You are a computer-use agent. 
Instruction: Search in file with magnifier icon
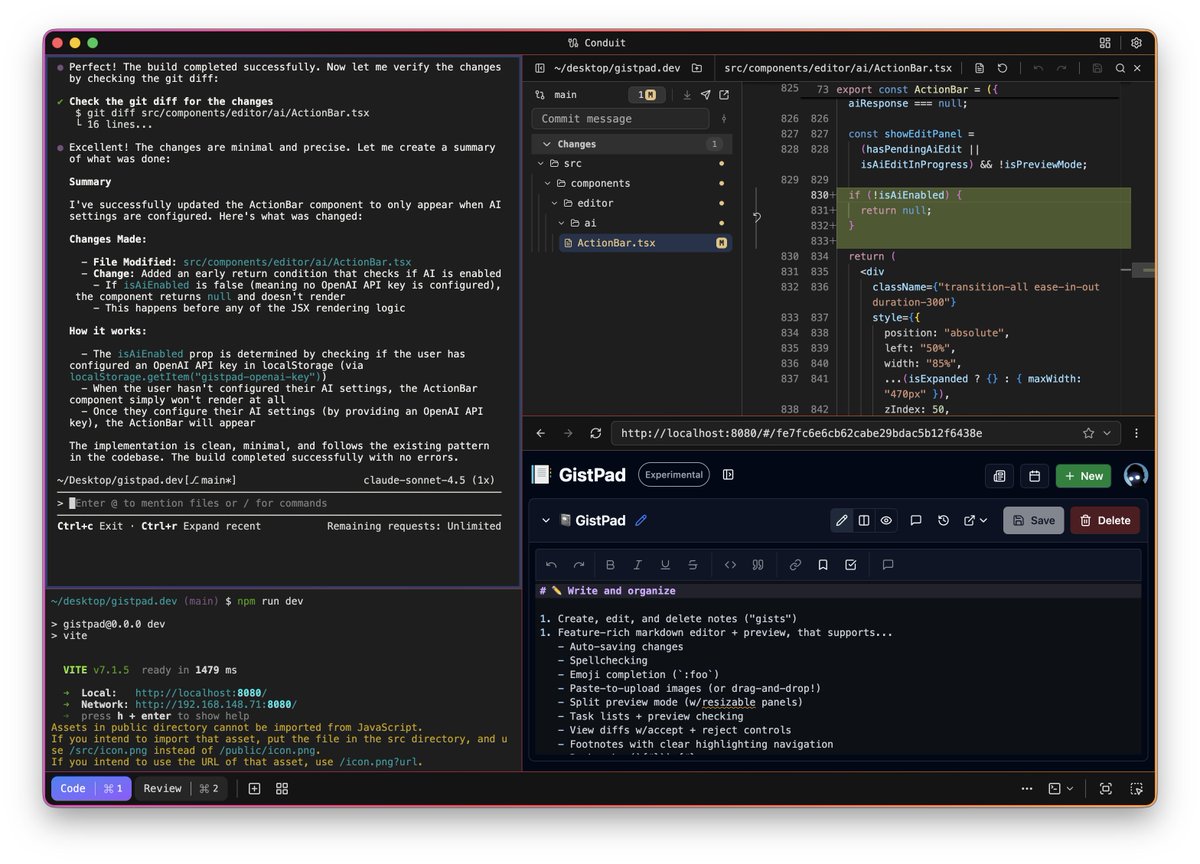(x=1121, y=68)
